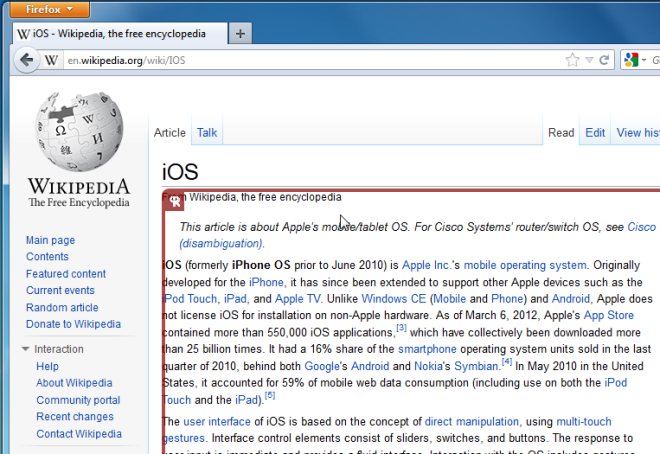The width and height of the screenshot is (660, 454).
Task: Click citation reference [4]
Action: (x=507, y=361)
